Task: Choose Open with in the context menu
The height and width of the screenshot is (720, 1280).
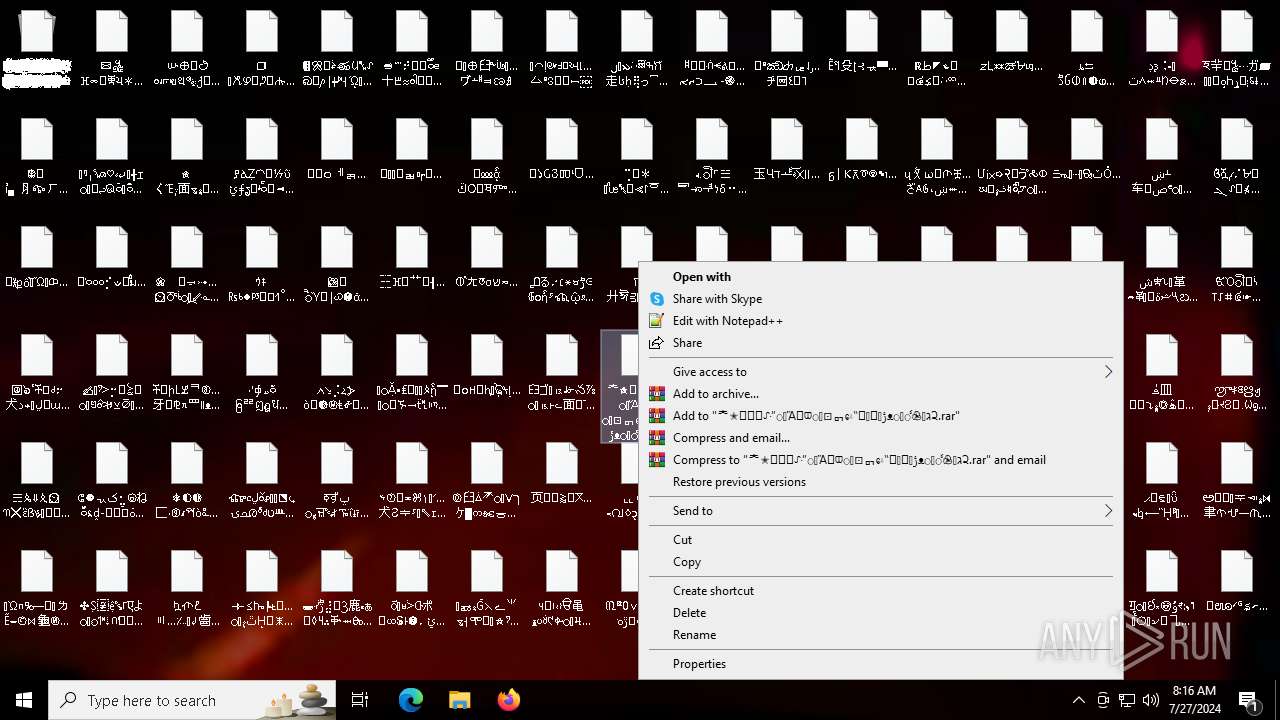Action: pyautogui.click(x=701, y=277)
